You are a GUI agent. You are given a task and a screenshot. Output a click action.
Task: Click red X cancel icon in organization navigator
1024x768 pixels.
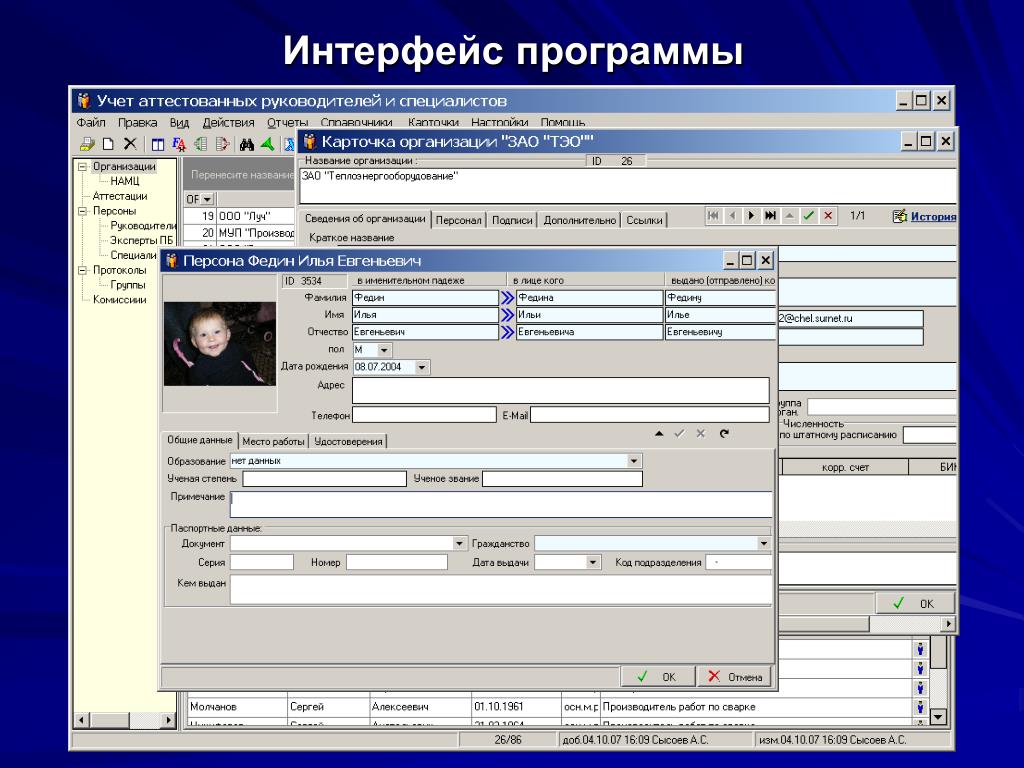click(828, 216)
